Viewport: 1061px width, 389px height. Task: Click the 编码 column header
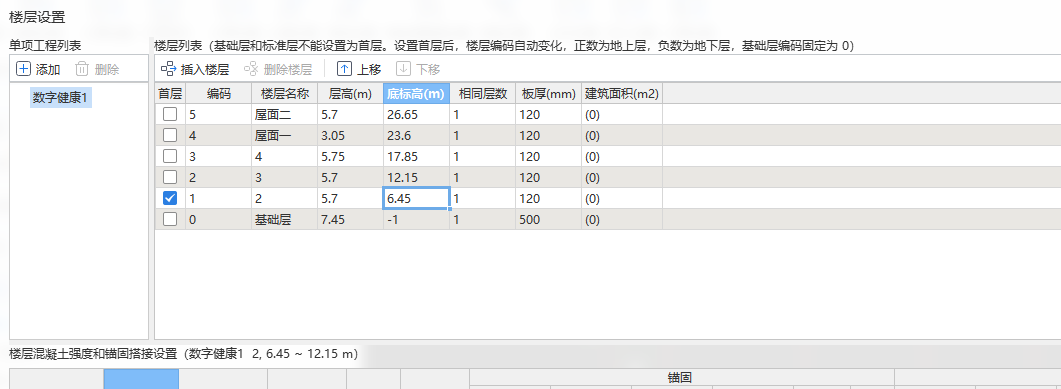pos(219,93)
